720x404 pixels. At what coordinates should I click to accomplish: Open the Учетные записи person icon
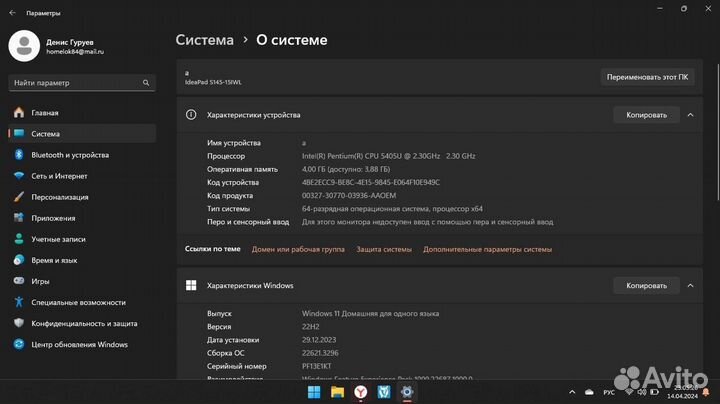[19, 239]
